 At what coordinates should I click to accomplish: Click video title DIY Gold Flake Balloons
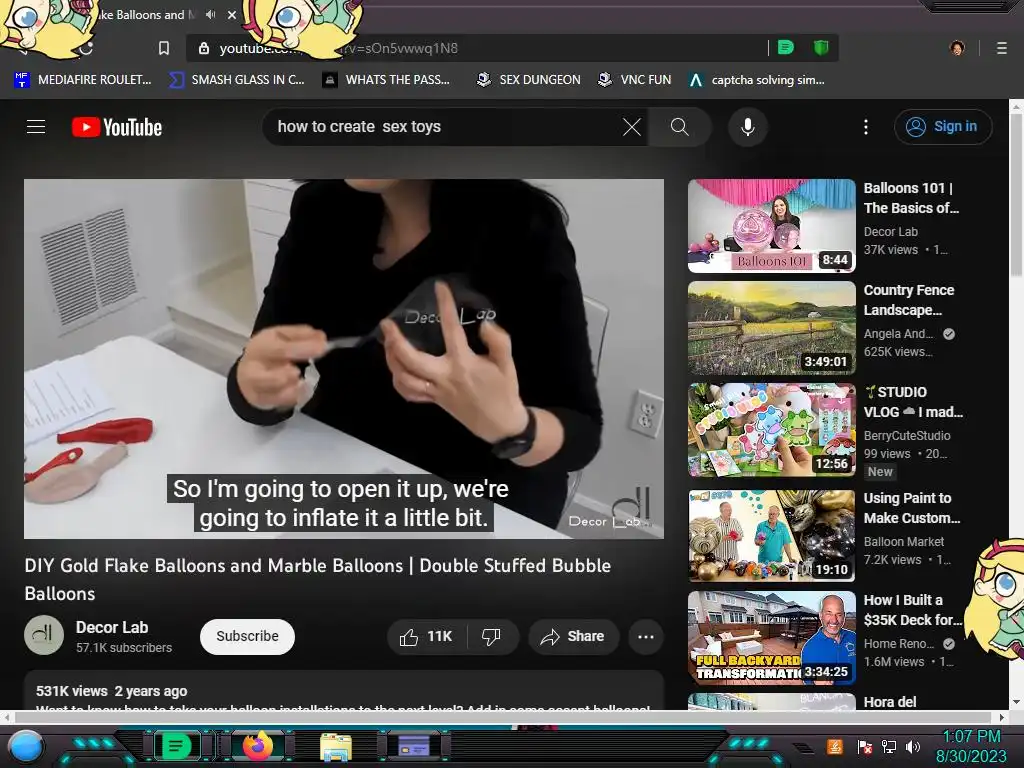[x=317, y=579]
